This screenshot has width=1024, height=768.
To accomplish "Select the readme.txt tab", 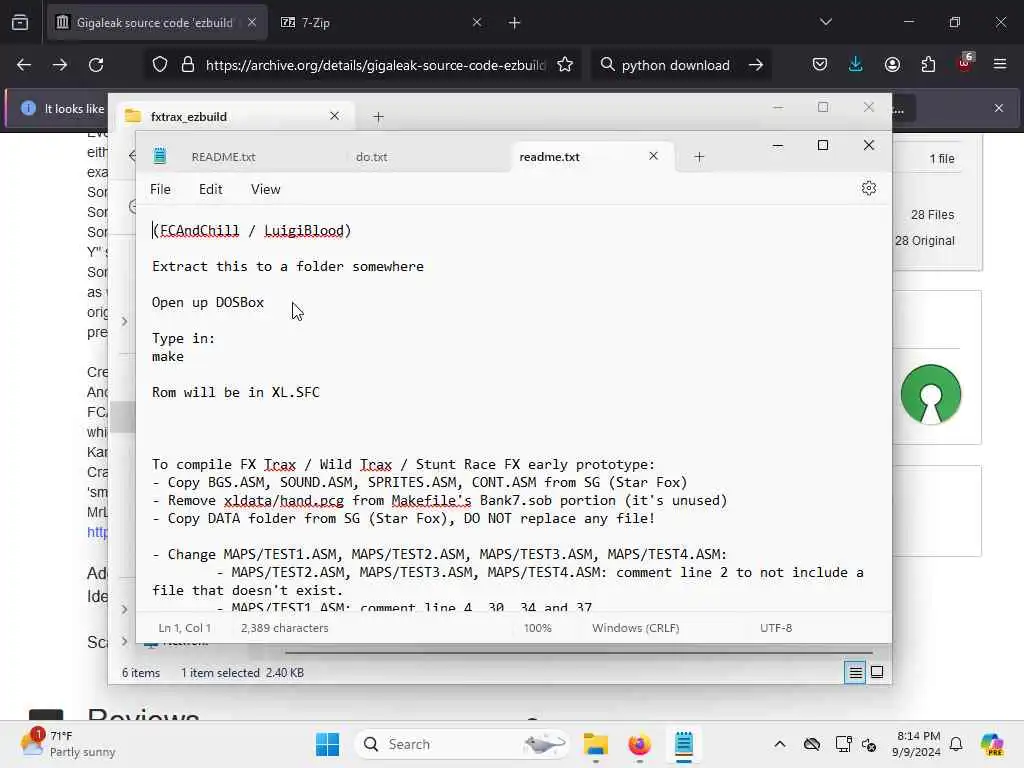I will click(x=549, y=157).
